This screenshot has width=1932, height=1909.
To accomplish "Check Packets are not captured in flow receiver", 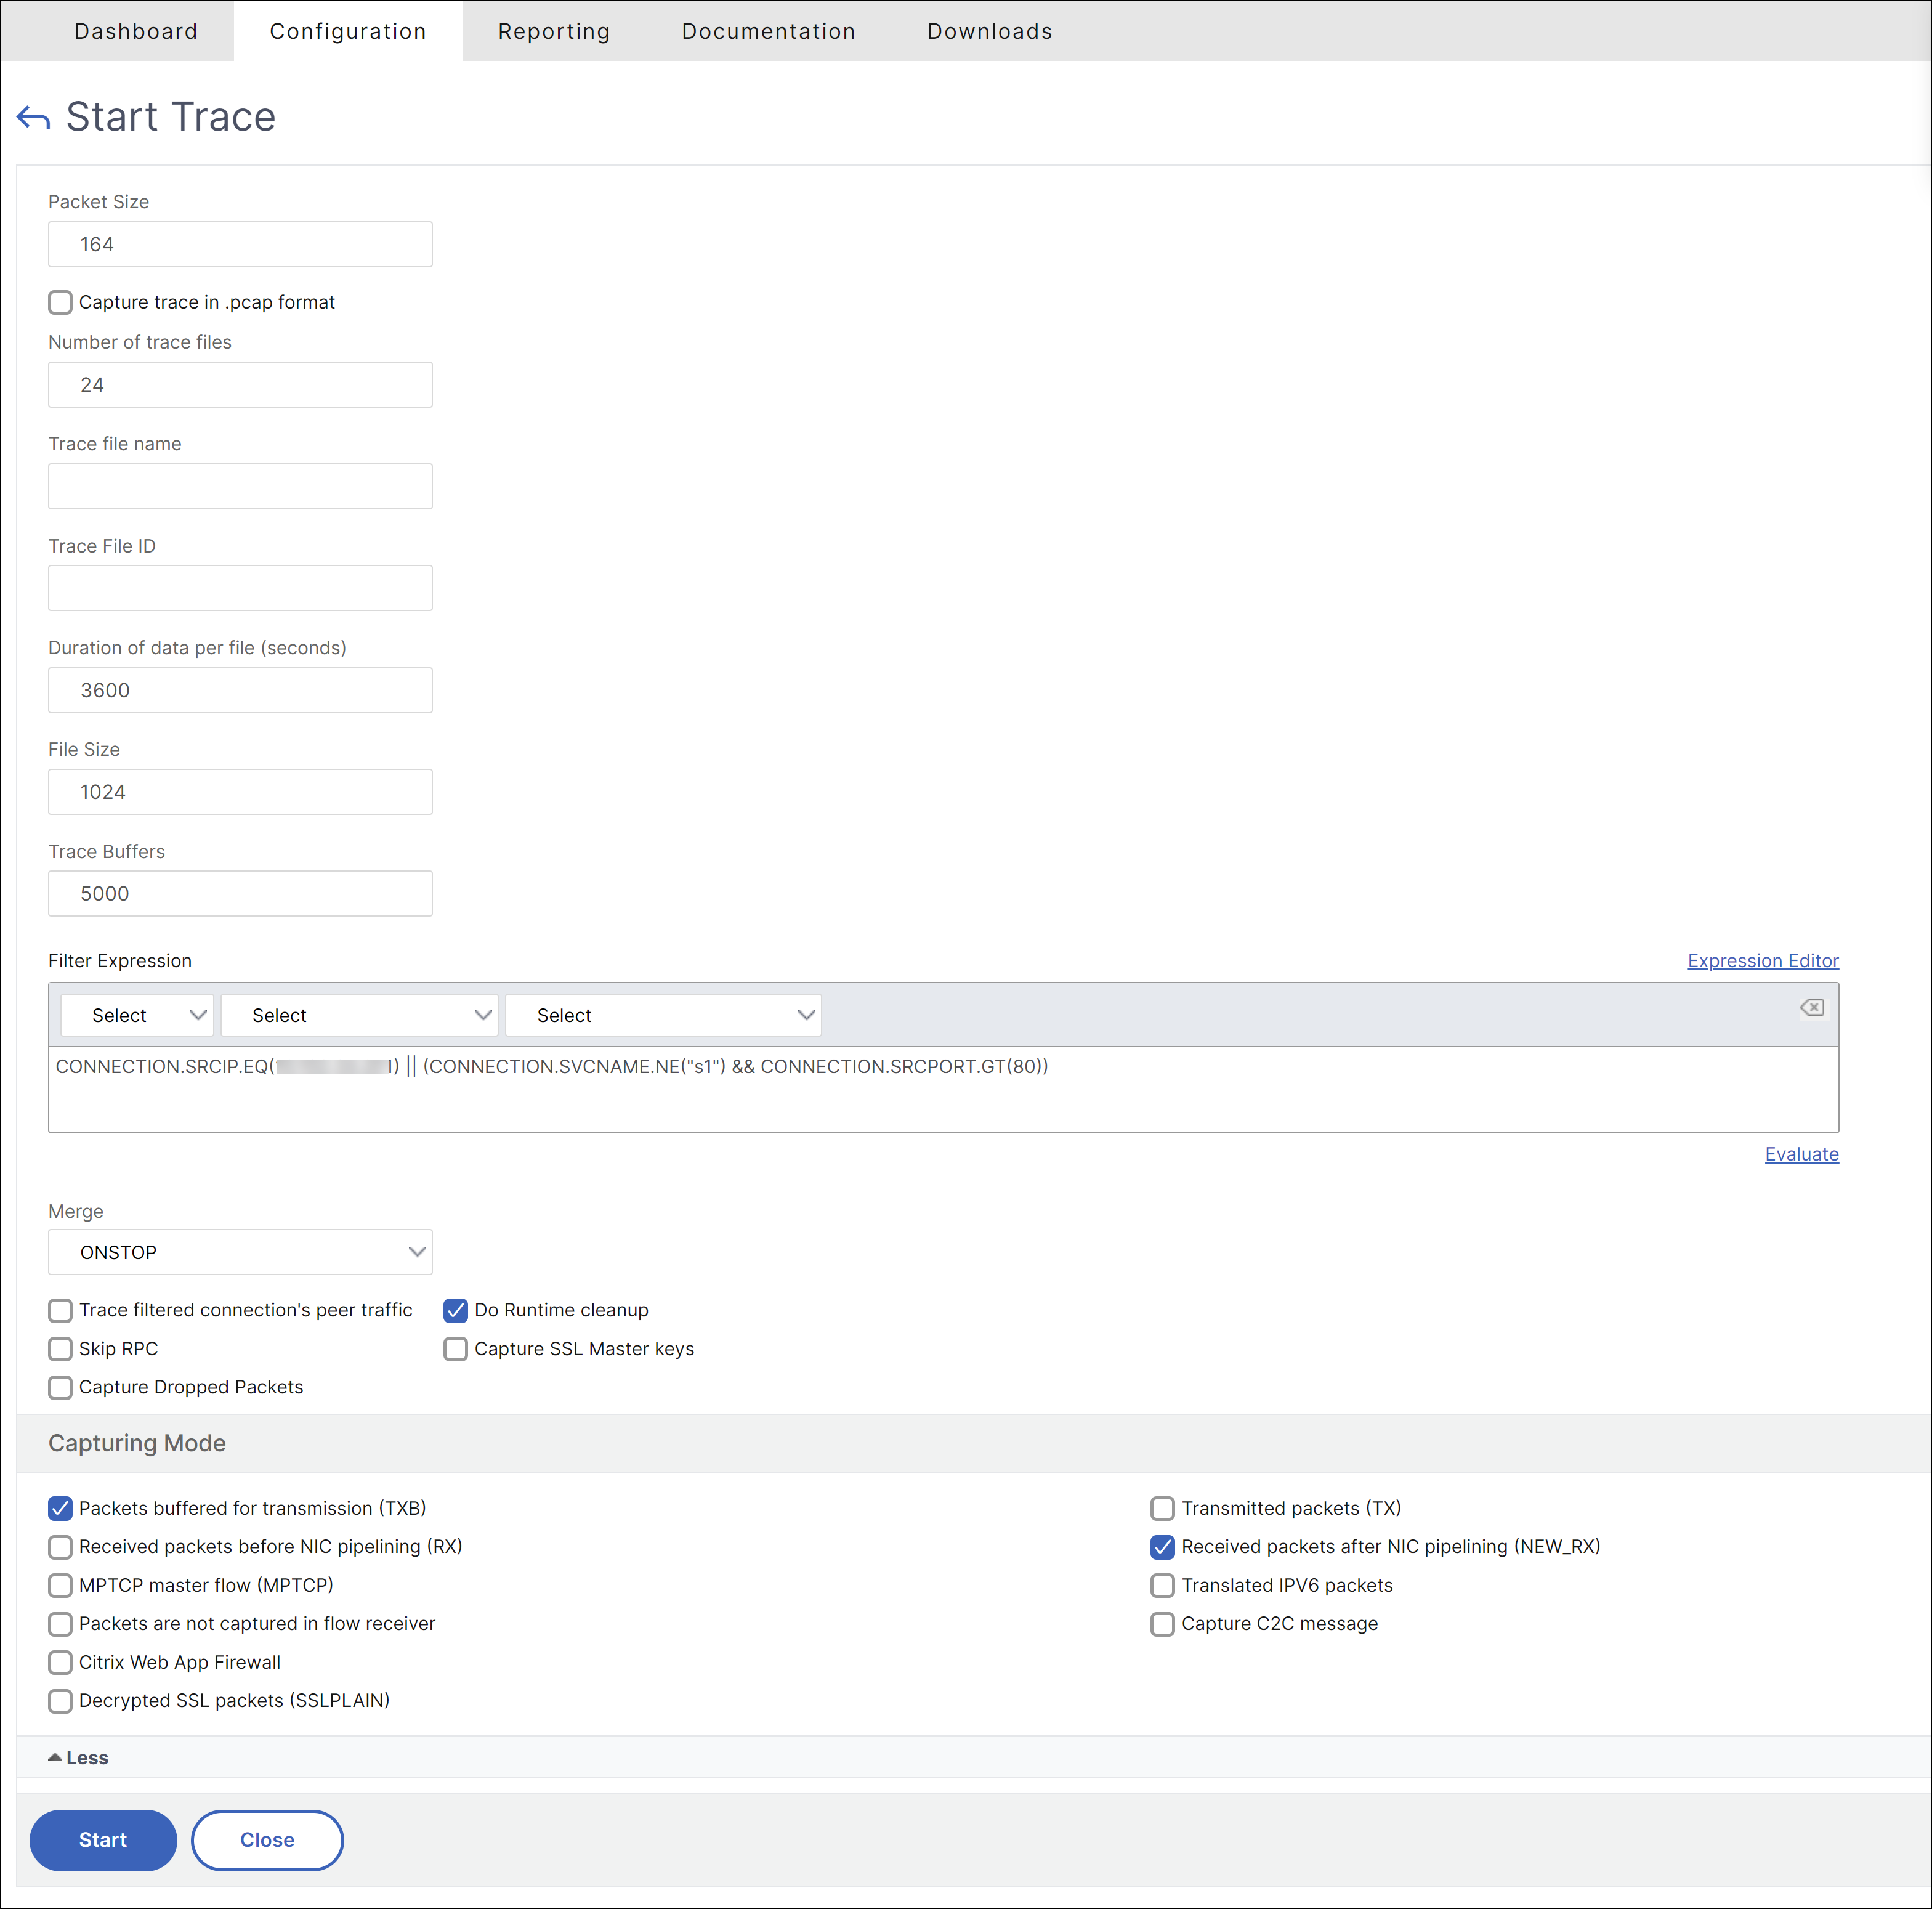I will 60,1624.
